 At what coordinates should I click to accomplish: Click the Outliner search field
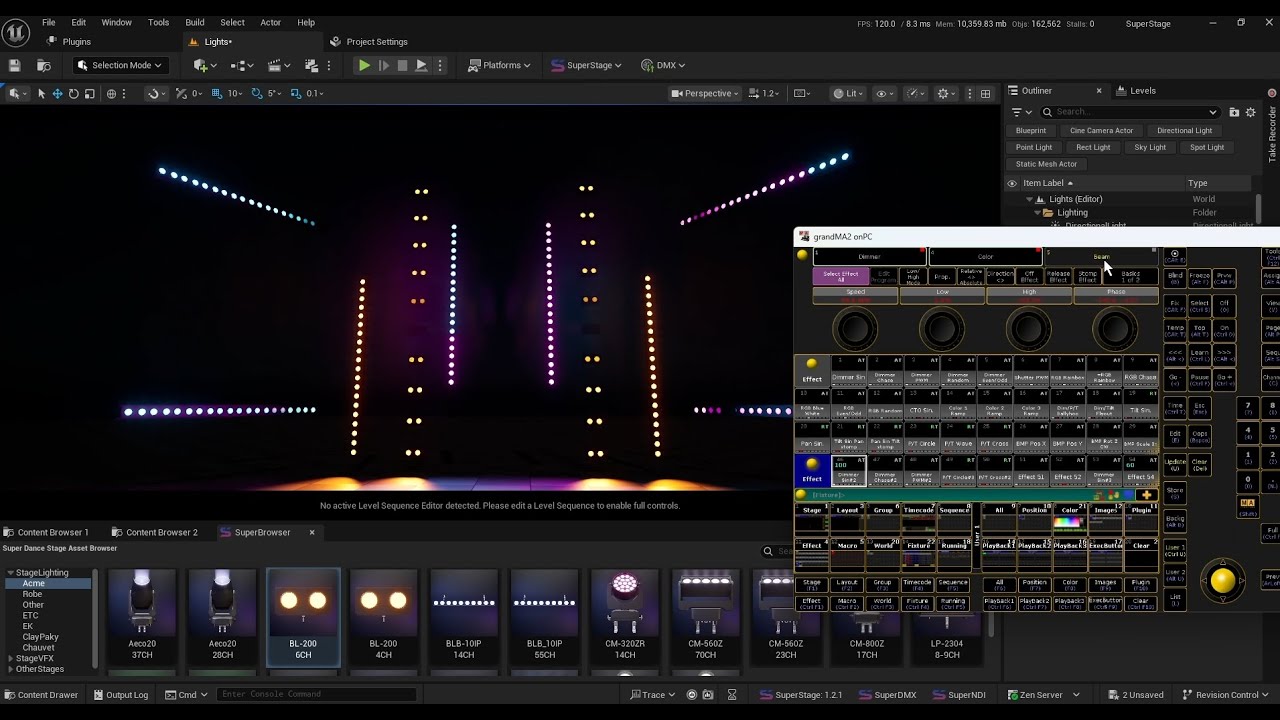tap(1130, 112)
